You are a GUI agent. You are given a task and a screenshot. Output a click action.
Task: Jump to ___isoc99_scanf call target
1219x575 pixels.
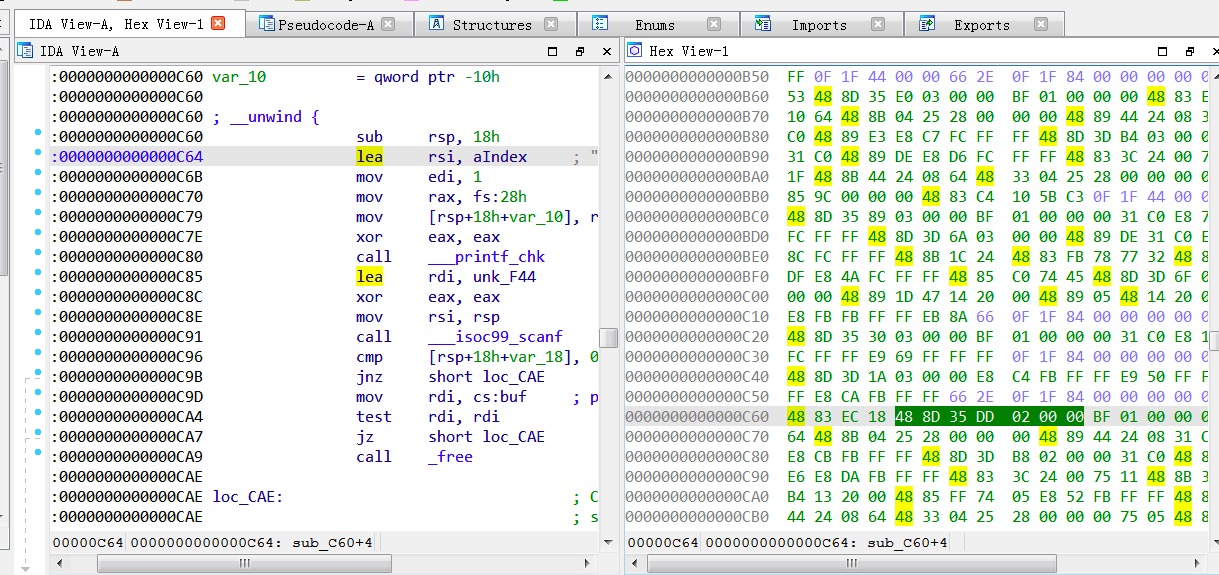(495, 337)
